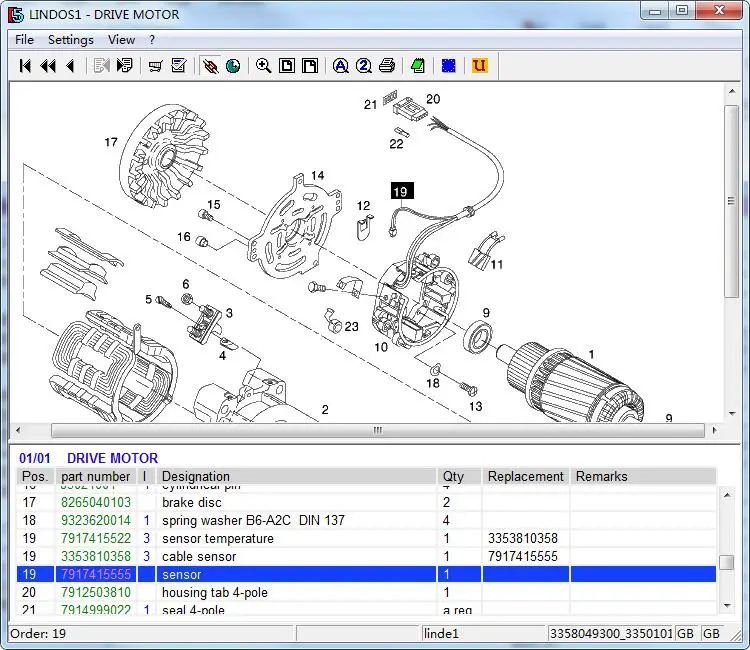Select the 'brake disc' designation

(x=192, y=503)
